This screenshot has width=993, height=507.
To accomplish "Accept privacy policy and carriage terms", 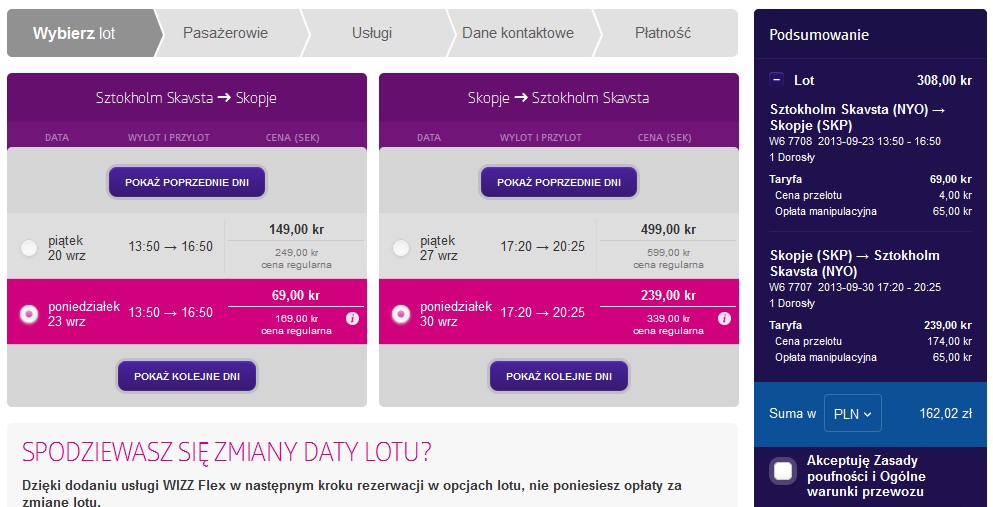I will (x=783, y=471).
